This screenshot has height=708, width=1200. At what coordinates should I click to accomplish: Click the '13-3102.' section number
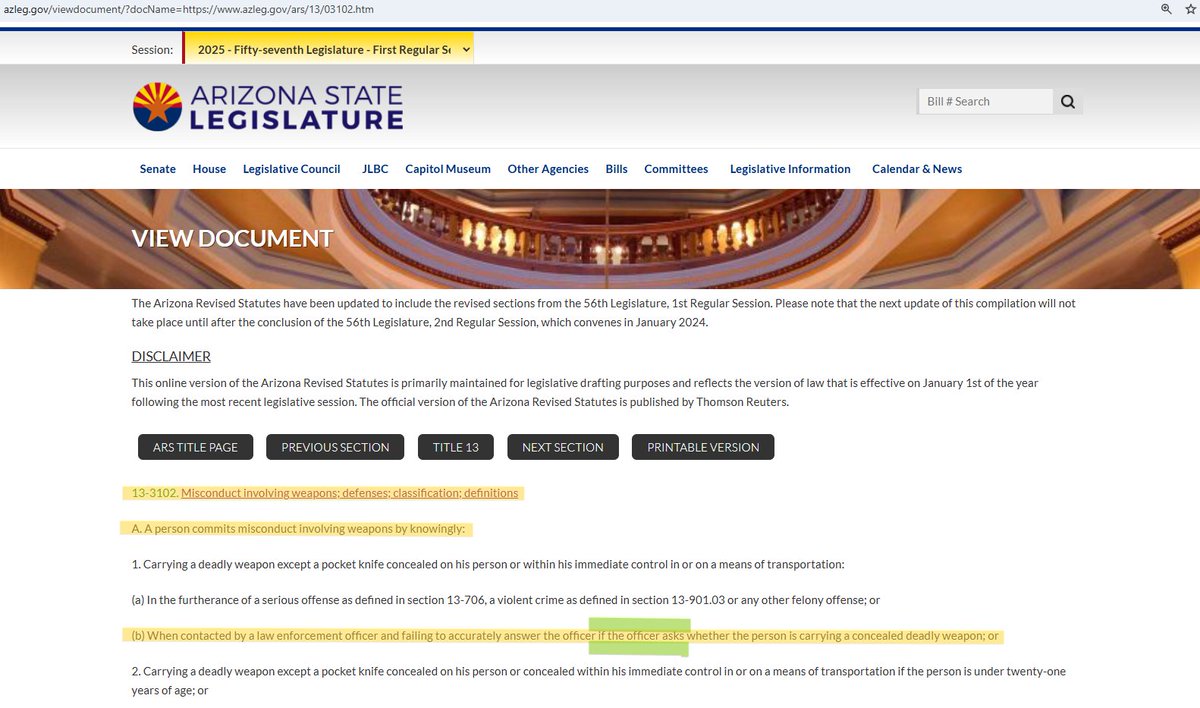[x=155, y=493]
